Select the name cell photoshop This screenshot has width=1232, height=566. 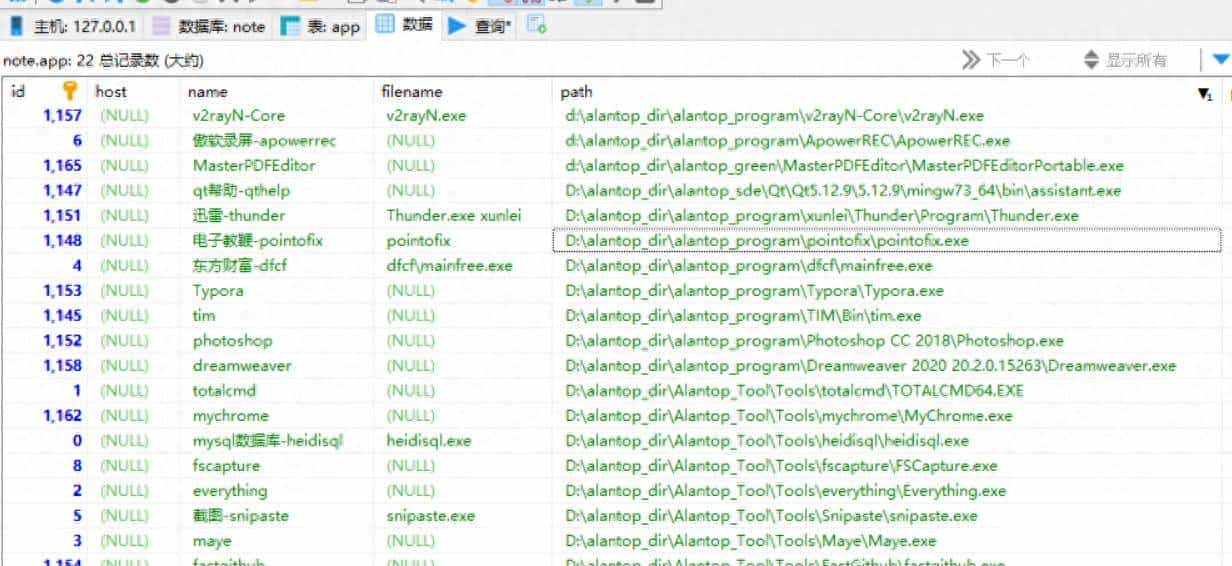pyautogui.click(x=232, y=341)
